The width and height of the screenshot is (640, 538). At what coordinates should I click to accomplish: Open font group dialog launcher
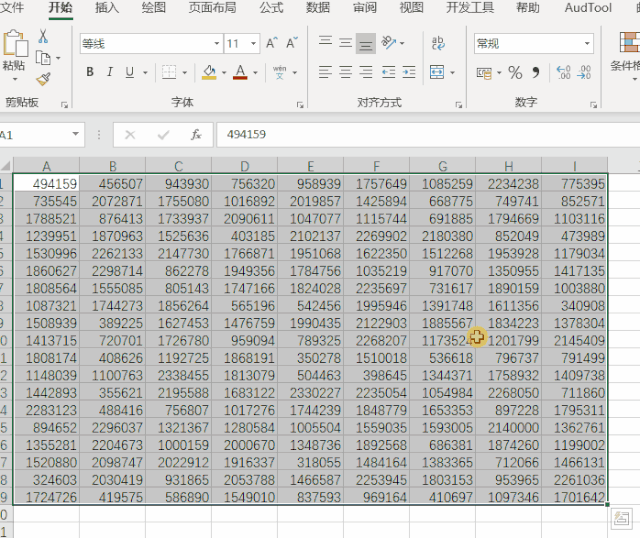click(x=300, y=105)
